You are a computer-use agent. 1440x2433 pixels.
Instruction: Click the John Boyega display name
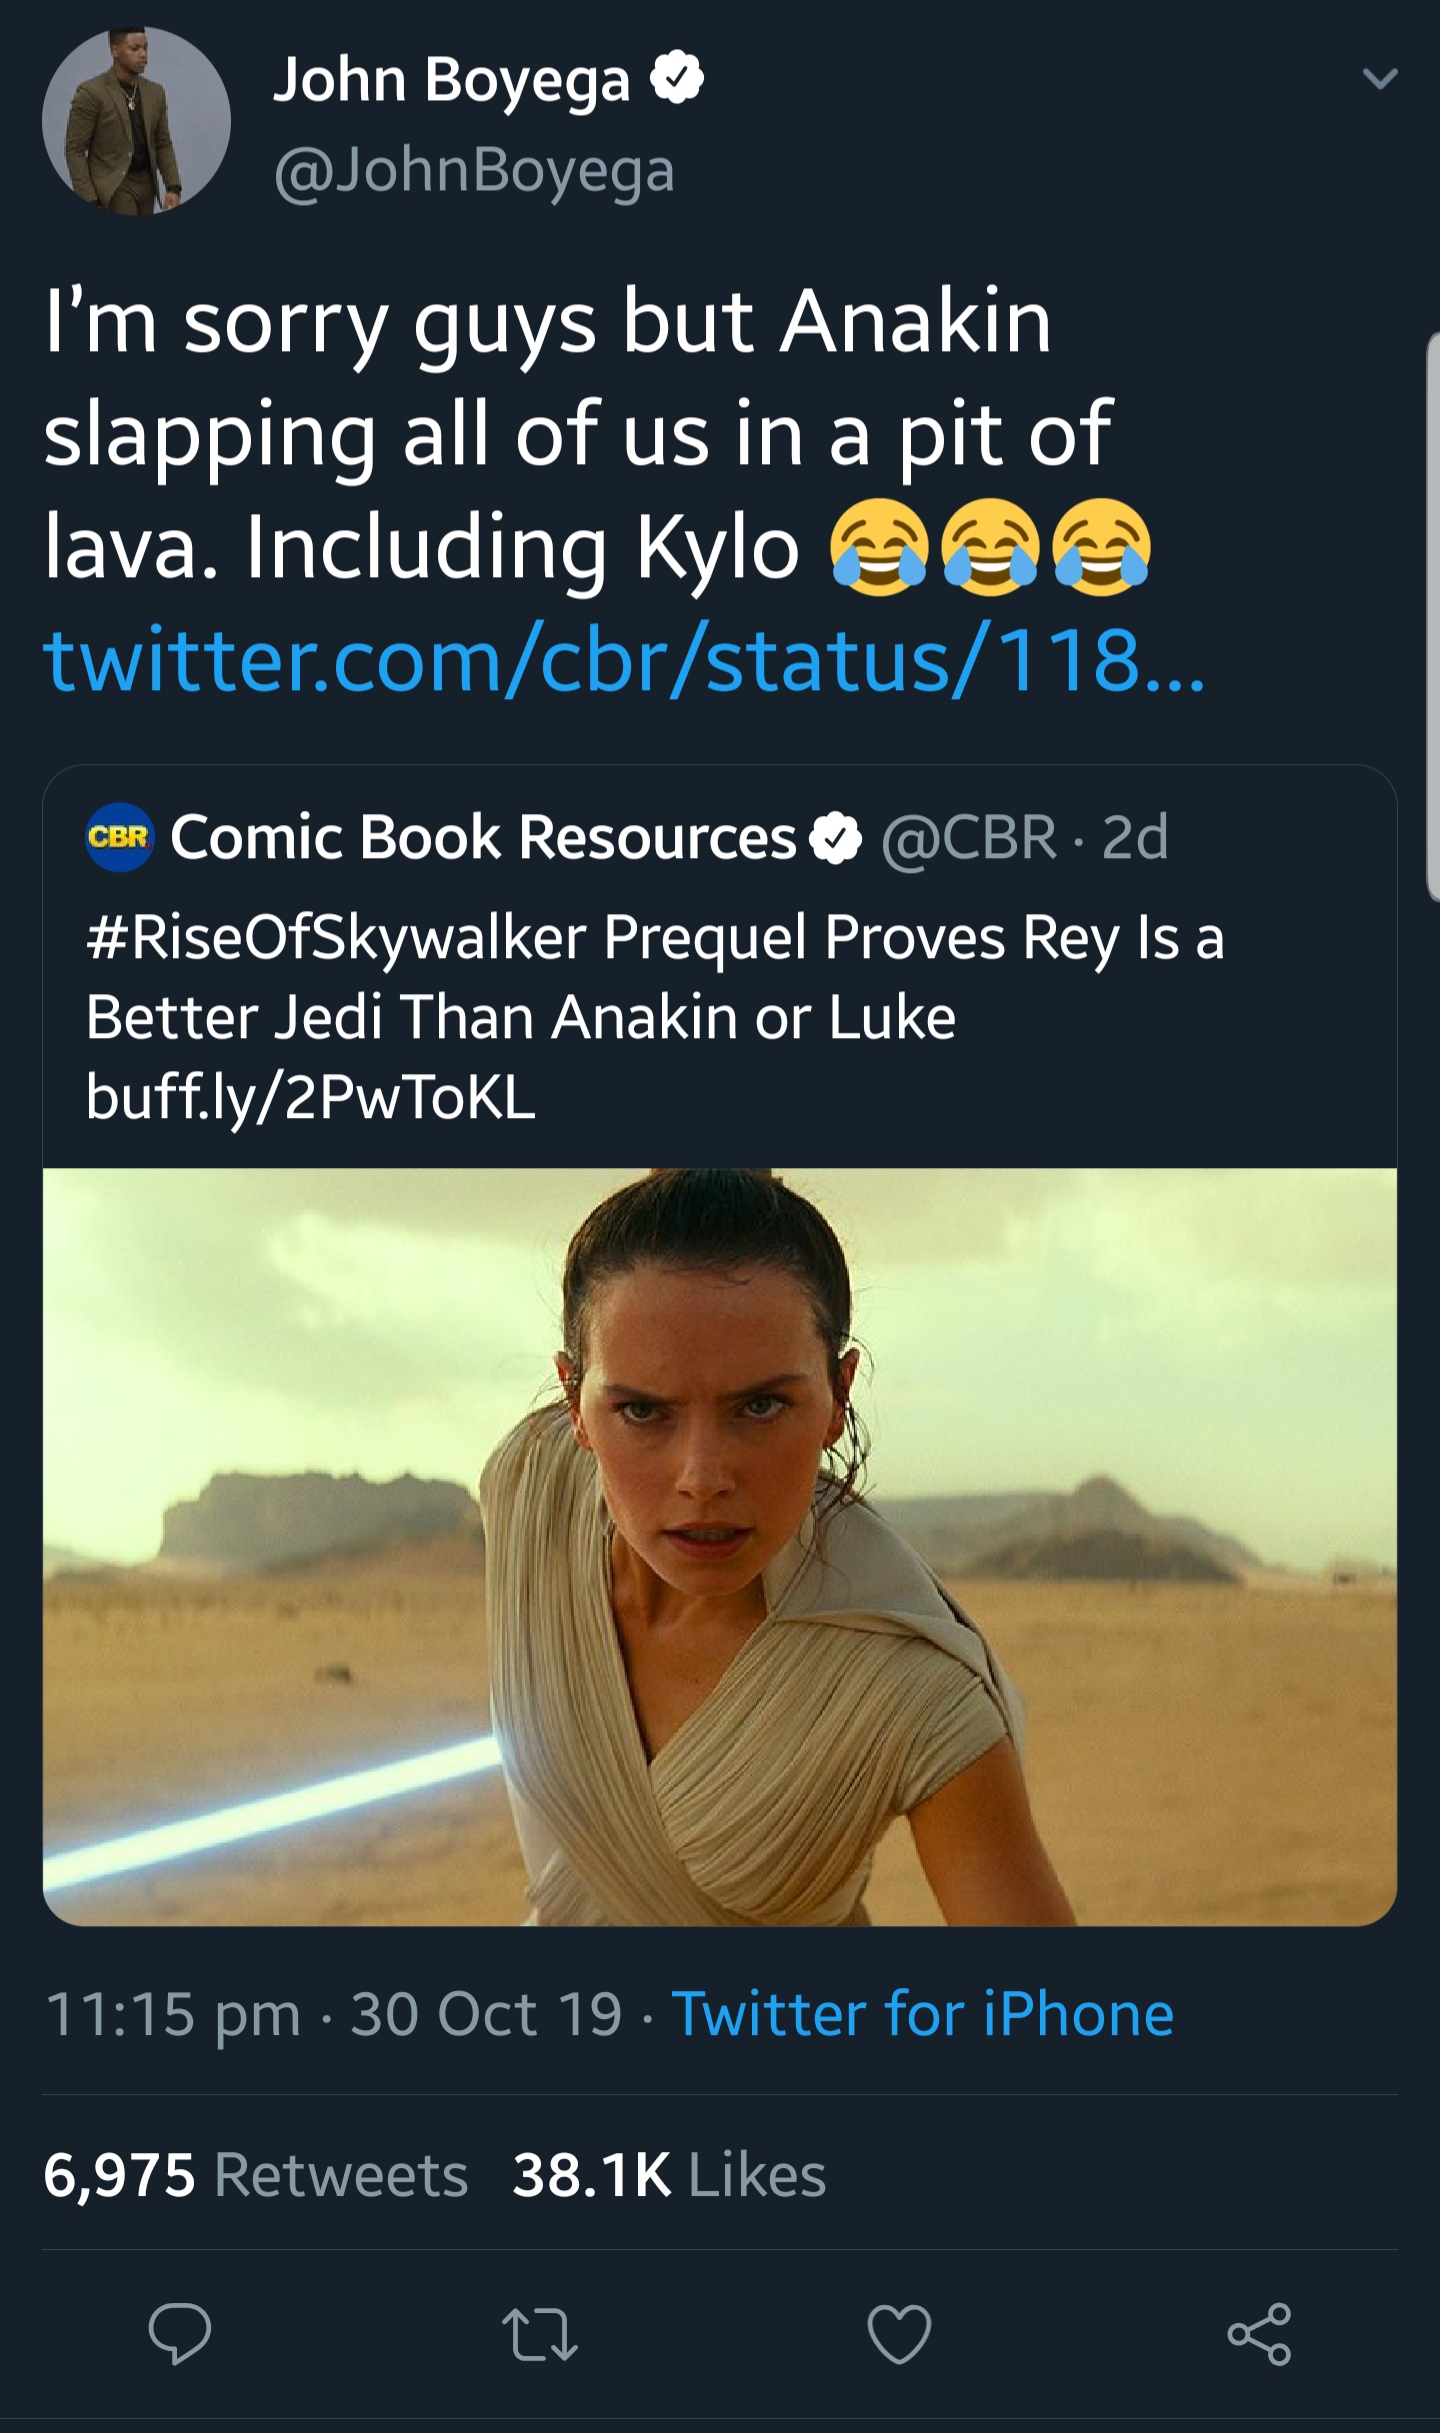(451, 80)
